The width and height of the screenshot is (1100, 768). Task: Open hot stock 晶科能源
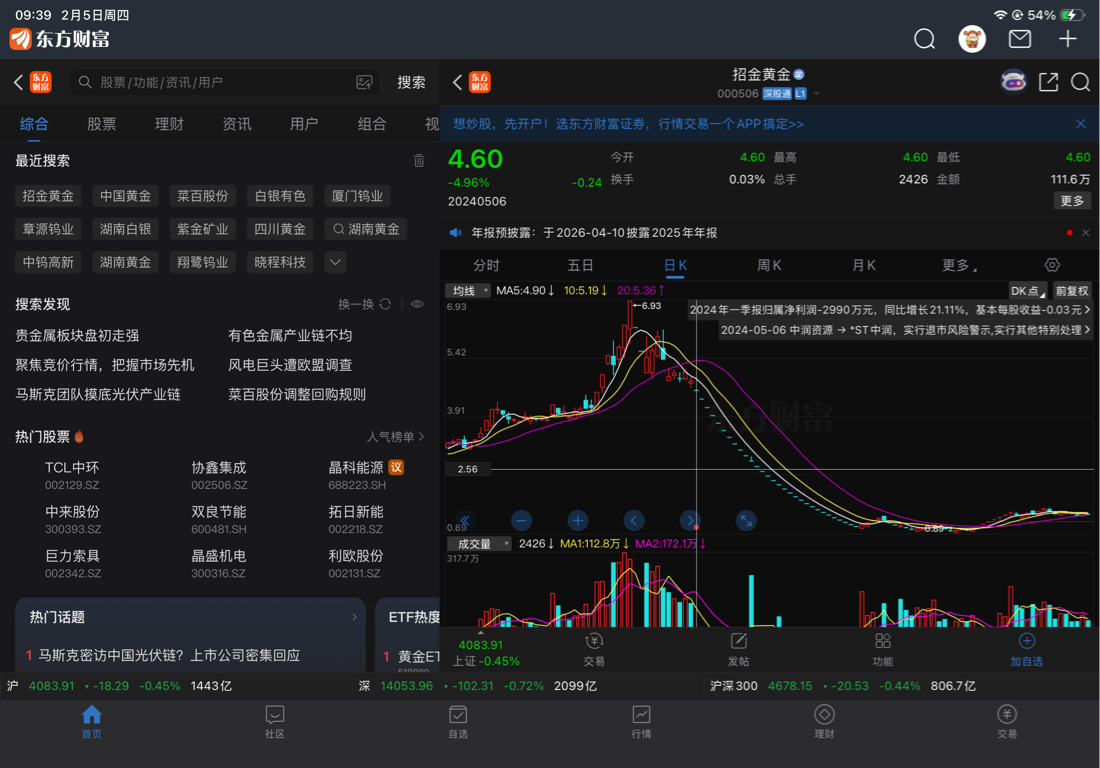click(366, 475)
